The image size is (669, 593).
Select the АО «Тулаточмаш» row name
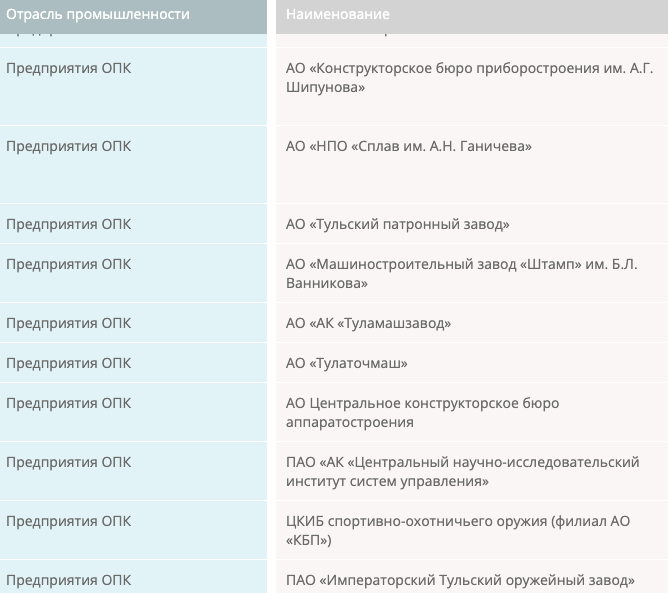pos(346,363)
